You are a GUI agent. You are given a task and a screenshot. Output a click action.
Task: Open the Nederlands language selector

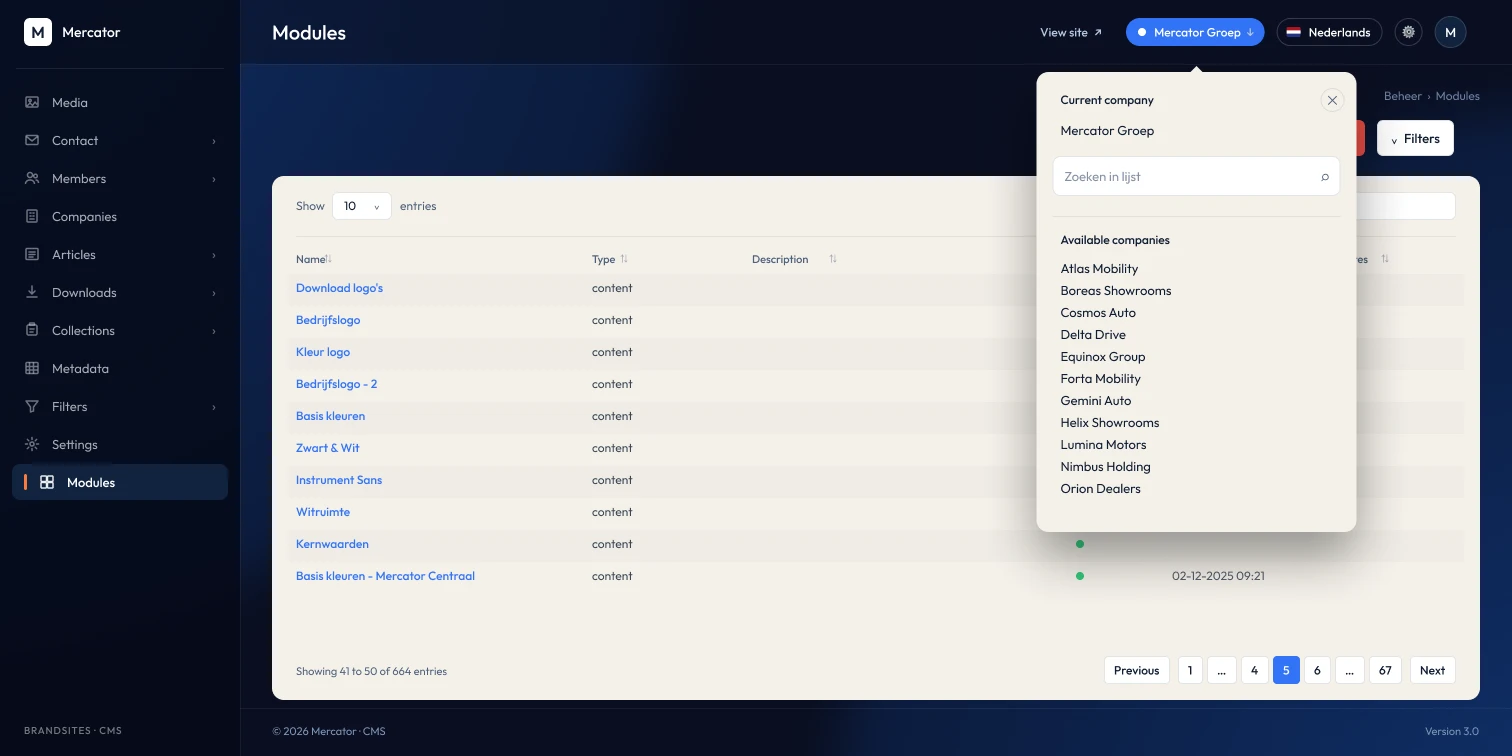coord(1329,32)
